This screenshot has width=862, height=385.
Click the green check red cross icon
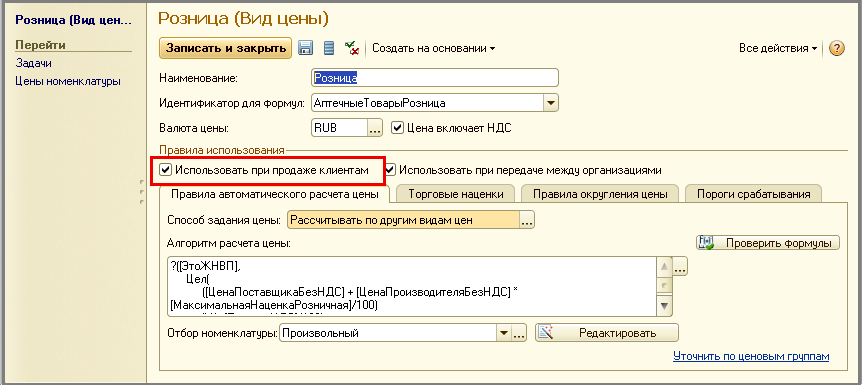click(x=352, y=48)
